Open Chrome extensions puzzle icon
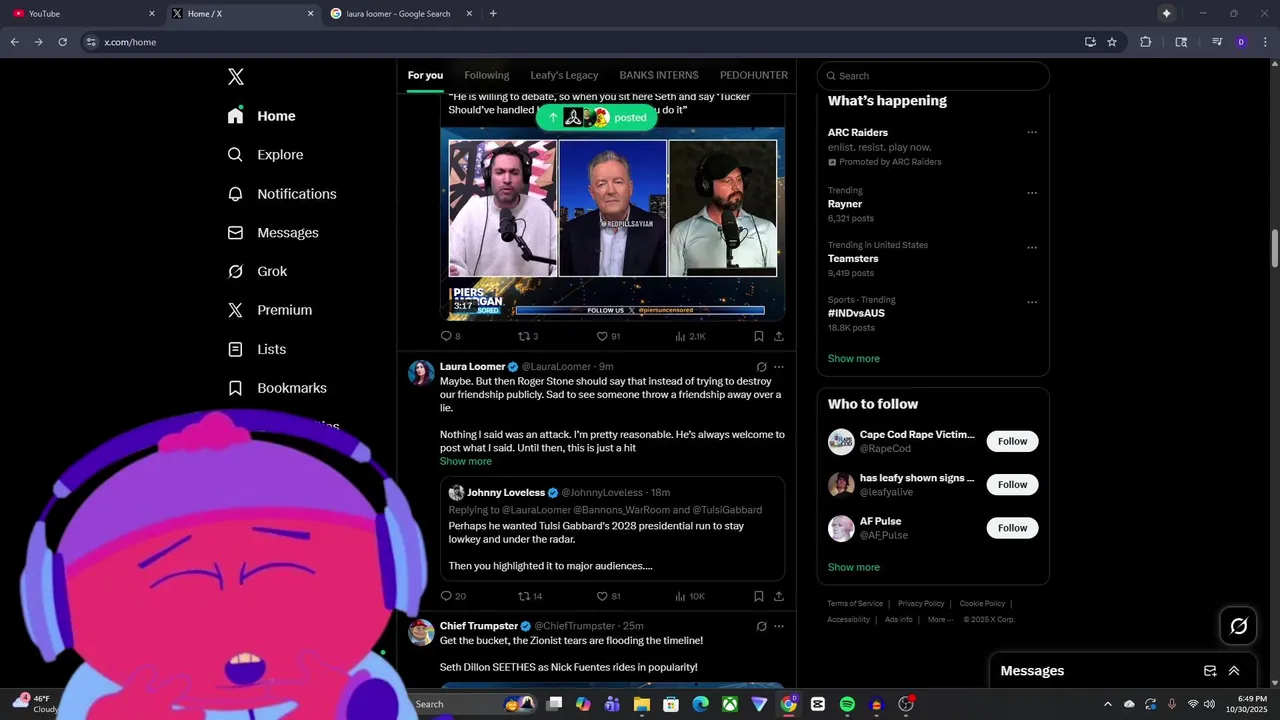This screenshot has height=720, width=1280. [1146, 42]
